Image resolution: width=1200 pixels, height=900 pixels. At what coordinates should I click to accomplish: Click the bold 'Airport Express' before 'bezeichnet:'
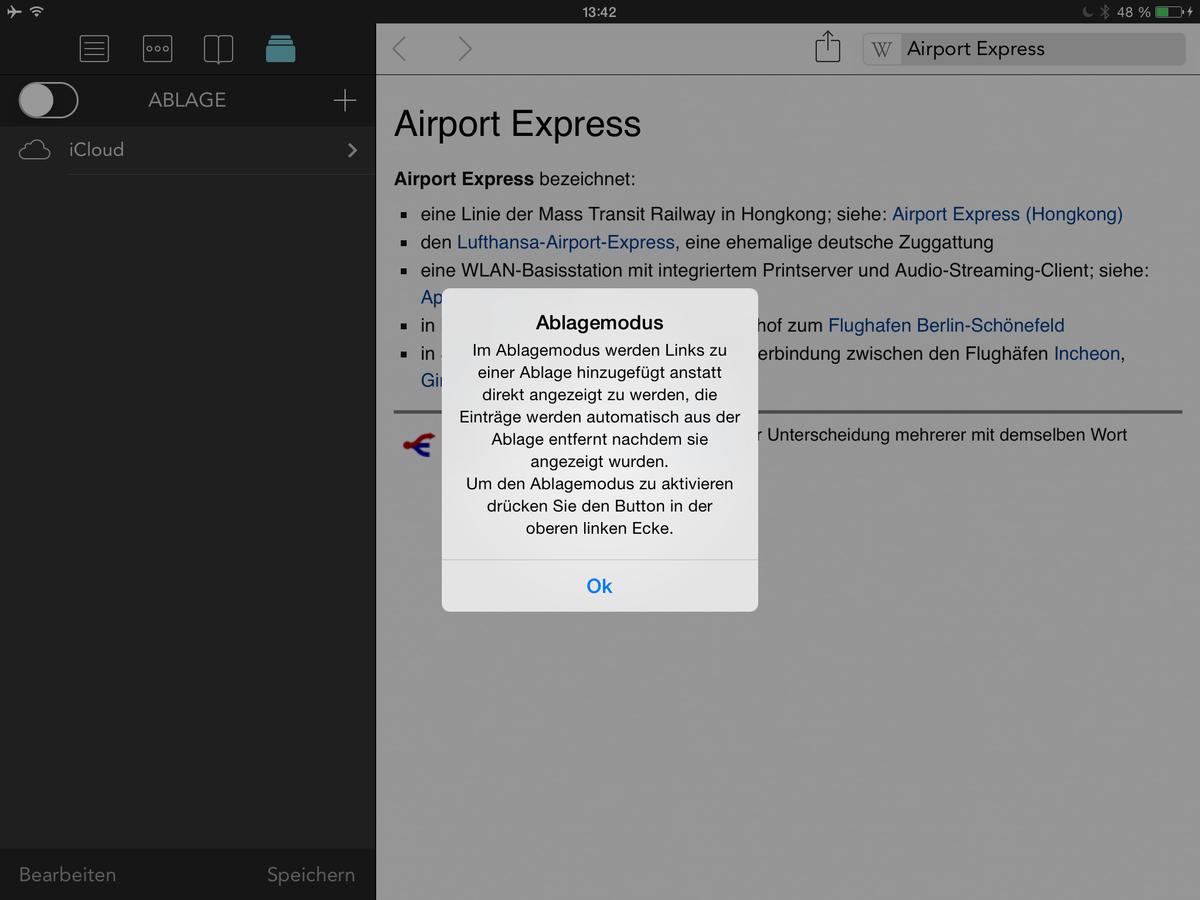(464, 180)
